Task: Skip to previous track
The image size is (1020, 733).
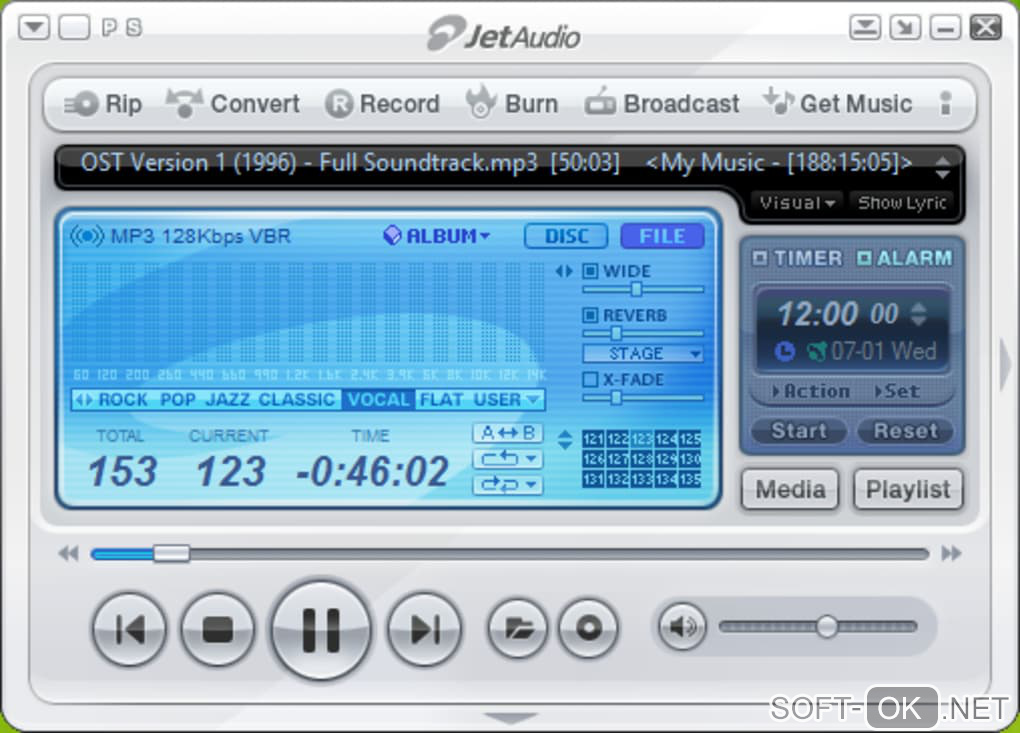Action: tap(129, 630)
